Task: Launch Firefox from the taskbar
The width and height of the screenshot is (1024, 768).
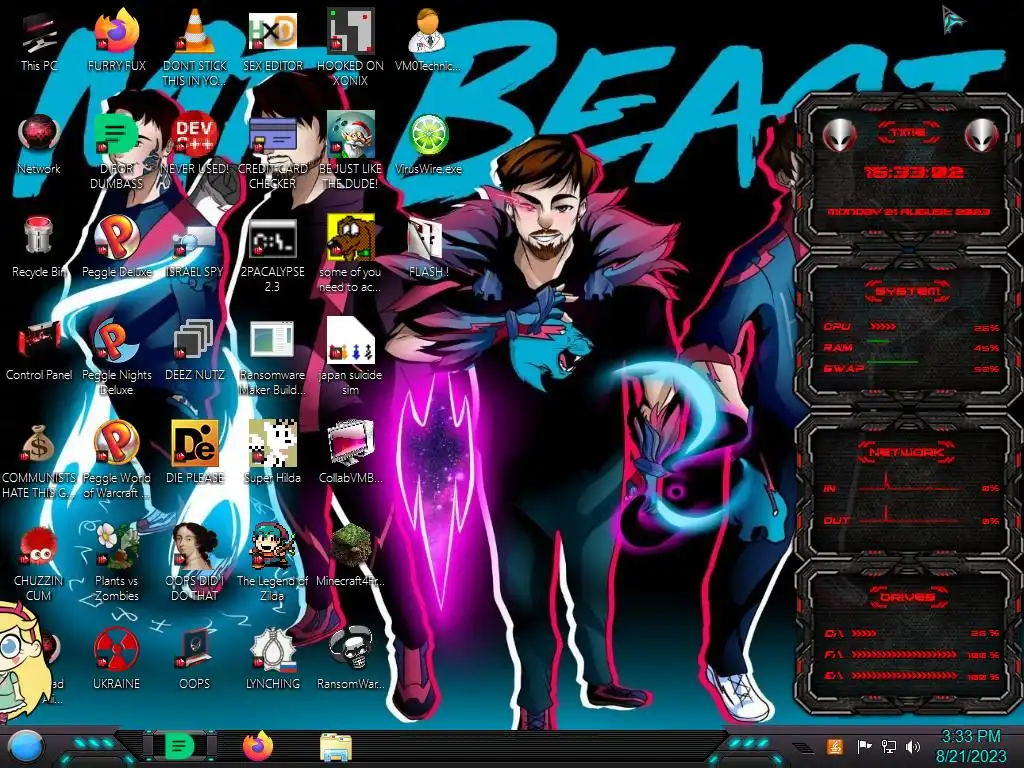Action: pyautogui.click(x=258, y=746)
